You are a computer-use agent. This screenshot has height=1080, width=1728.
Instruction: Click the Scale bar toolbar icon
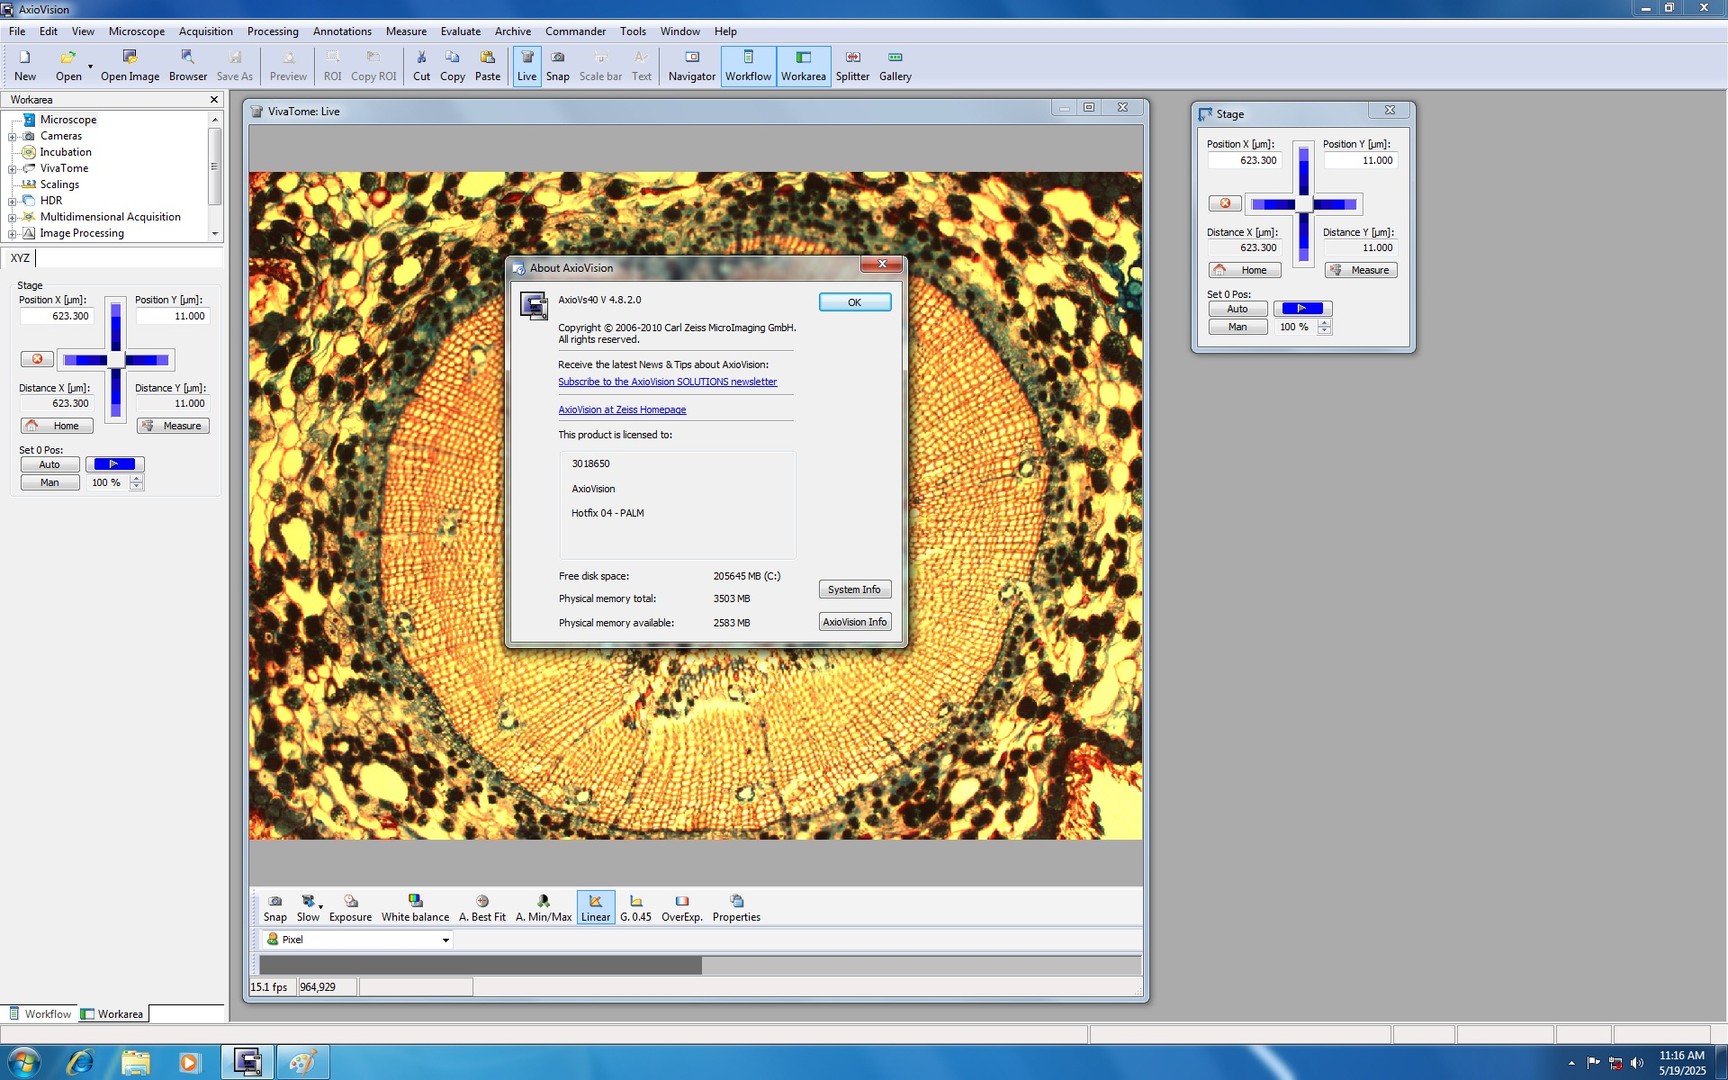click(600, 65)
